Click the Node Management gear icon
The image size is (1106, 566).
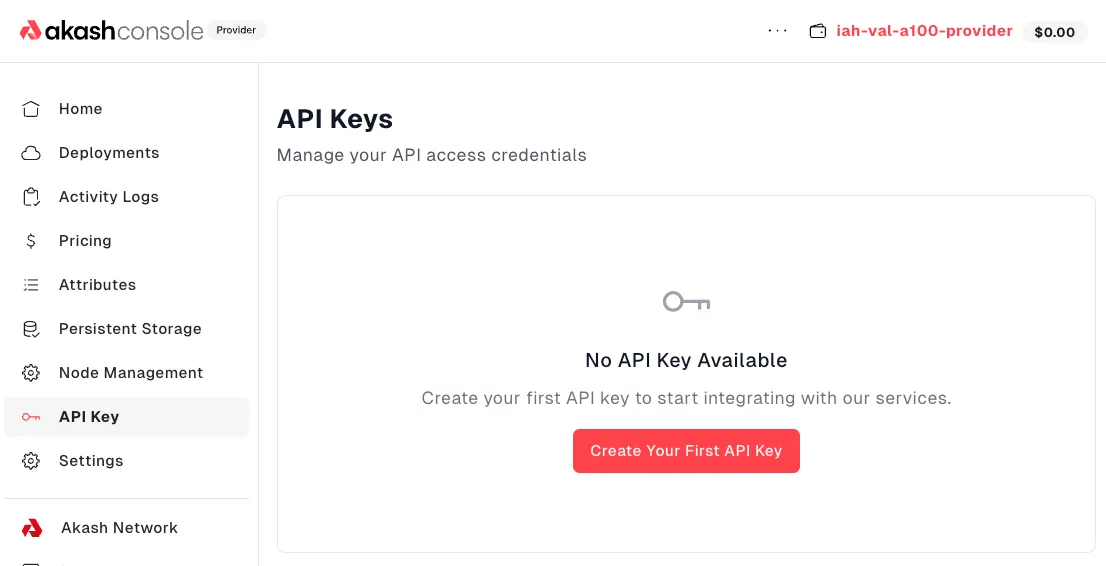(31, 373)
